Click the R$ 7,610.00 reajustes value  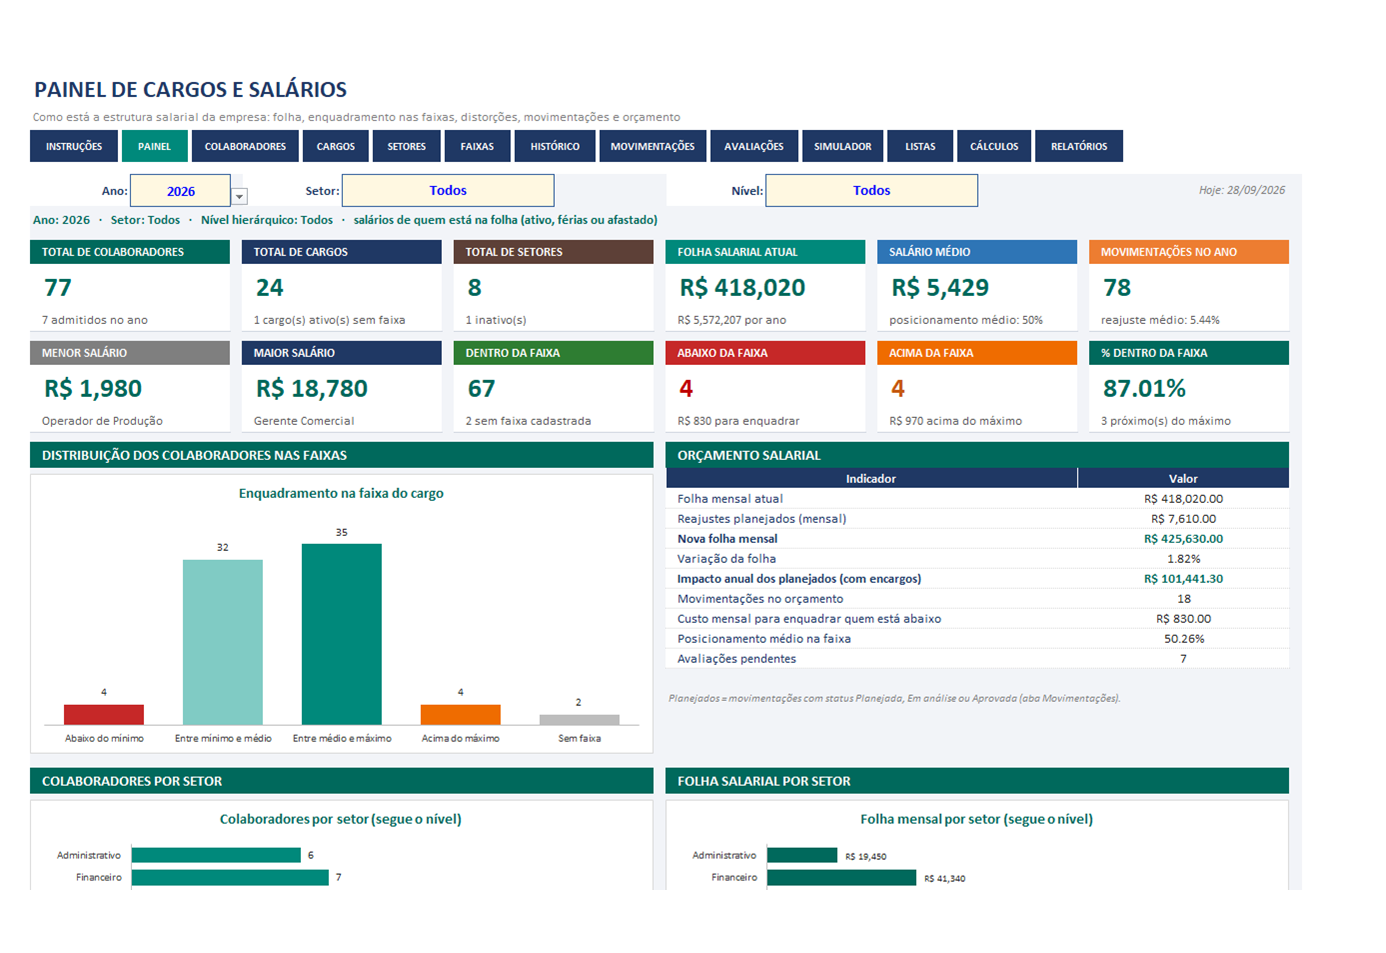(1183, 519)
